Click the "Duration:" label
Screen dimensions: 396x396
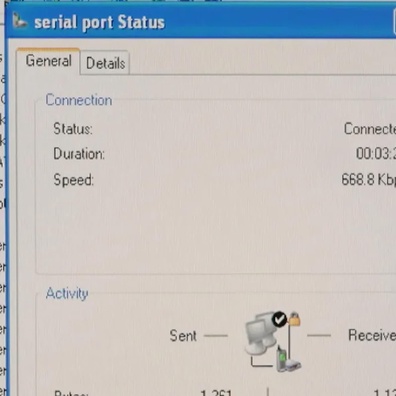pyautogui.click(x=79, y=154)
